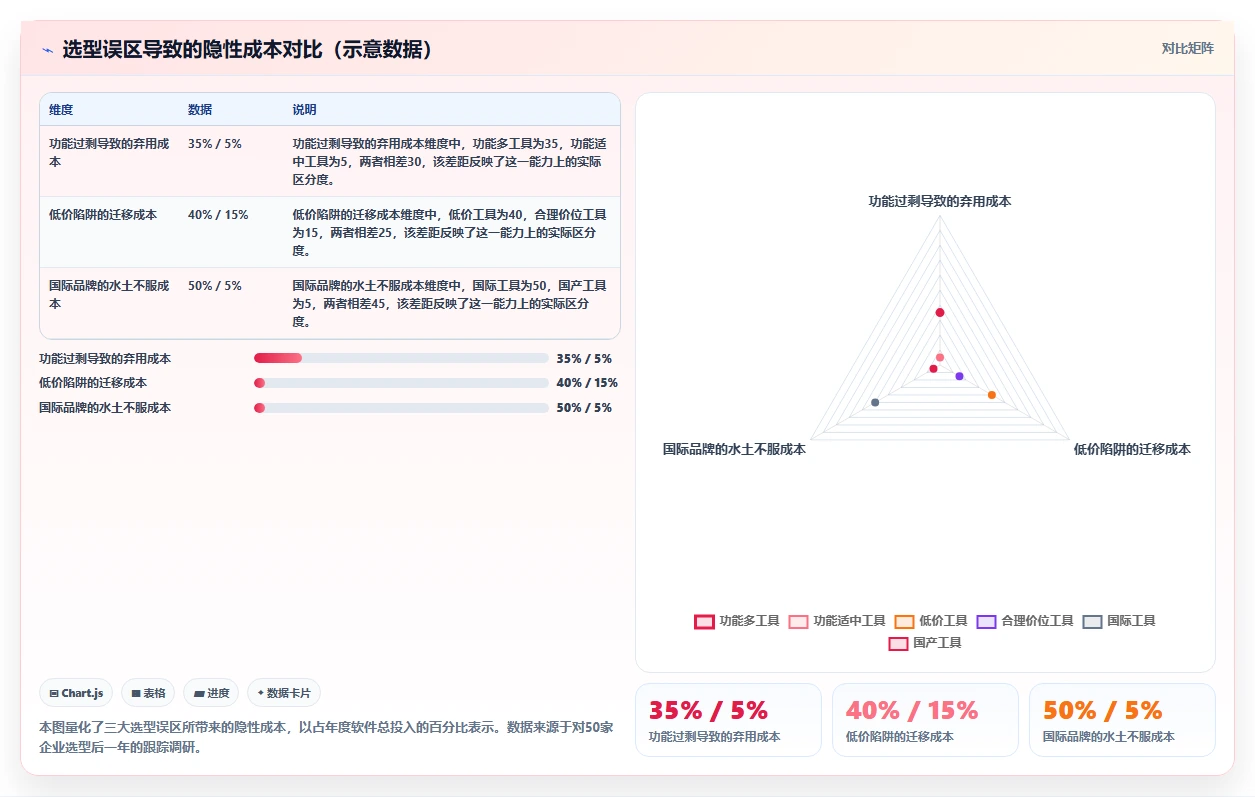Click the 低价陷阱的迁移成本 progress bar

[401, 383]
